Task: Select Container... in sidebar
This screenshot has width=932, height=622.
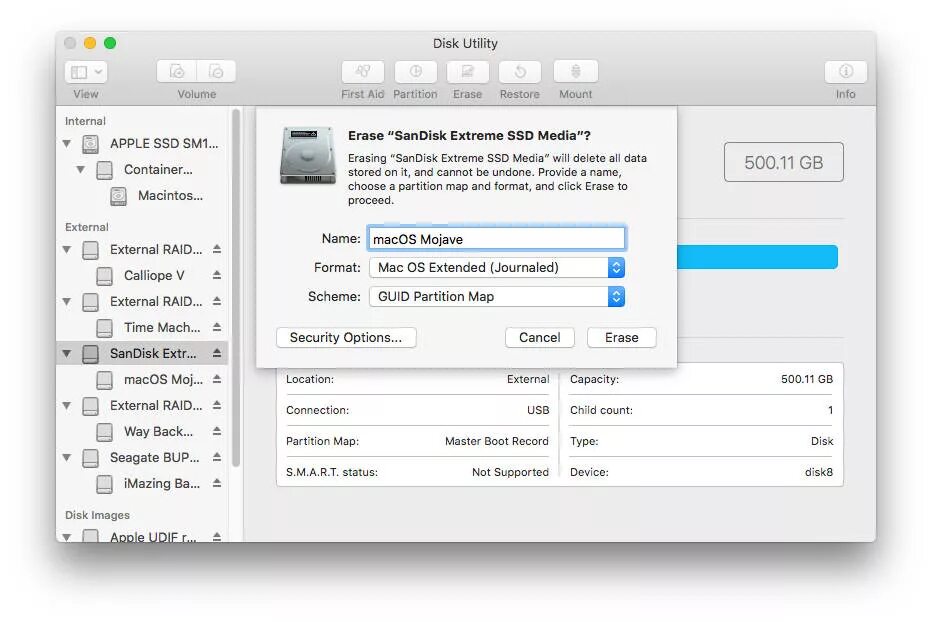Action: point(158,169)
